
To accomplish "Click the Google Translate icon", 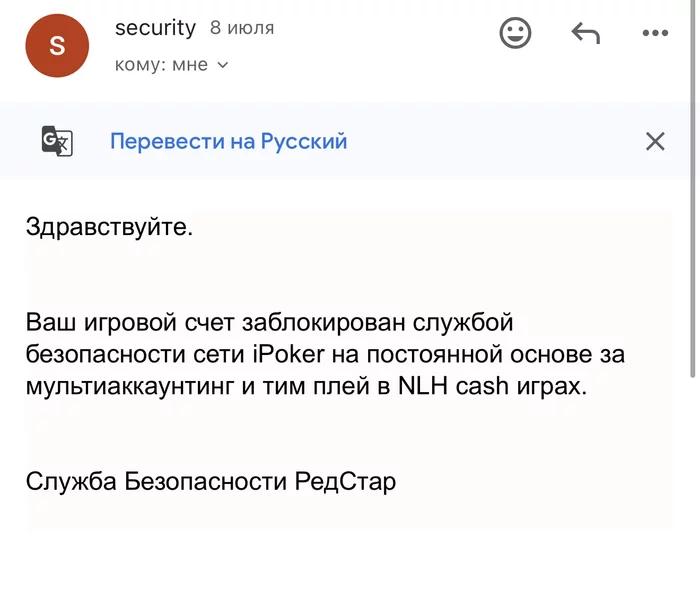I will pyautogui.click(x=57, y=141).
